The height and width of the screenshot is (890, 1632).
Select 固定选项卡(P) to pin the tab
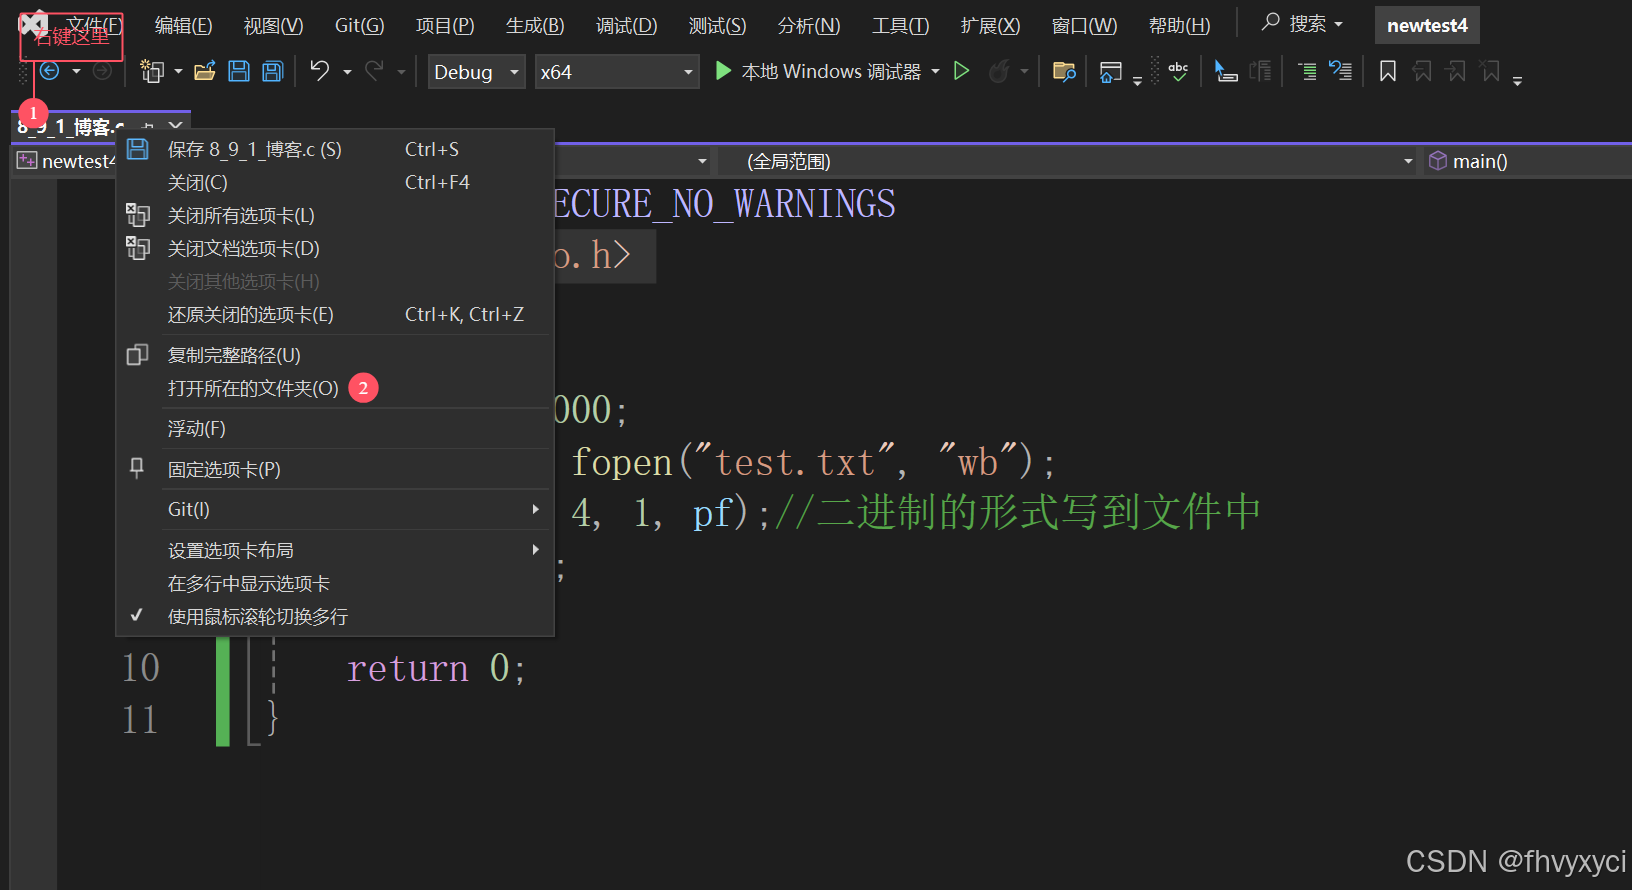point(335,469)
